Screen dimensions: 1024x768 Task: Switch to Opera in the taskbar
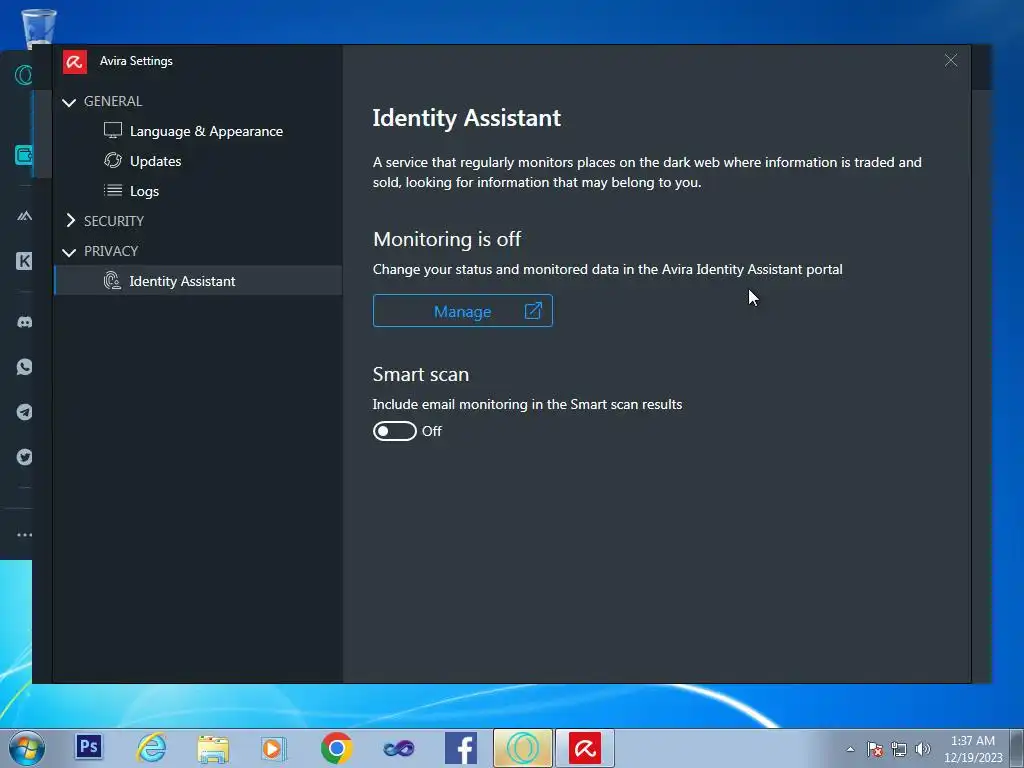point(522,748)
